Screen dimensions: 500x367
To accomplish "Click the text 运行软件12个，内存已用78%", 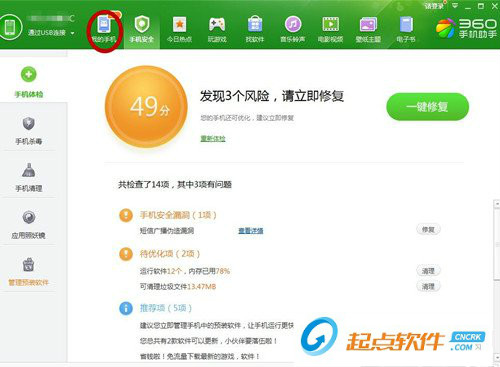I will 185,271.
